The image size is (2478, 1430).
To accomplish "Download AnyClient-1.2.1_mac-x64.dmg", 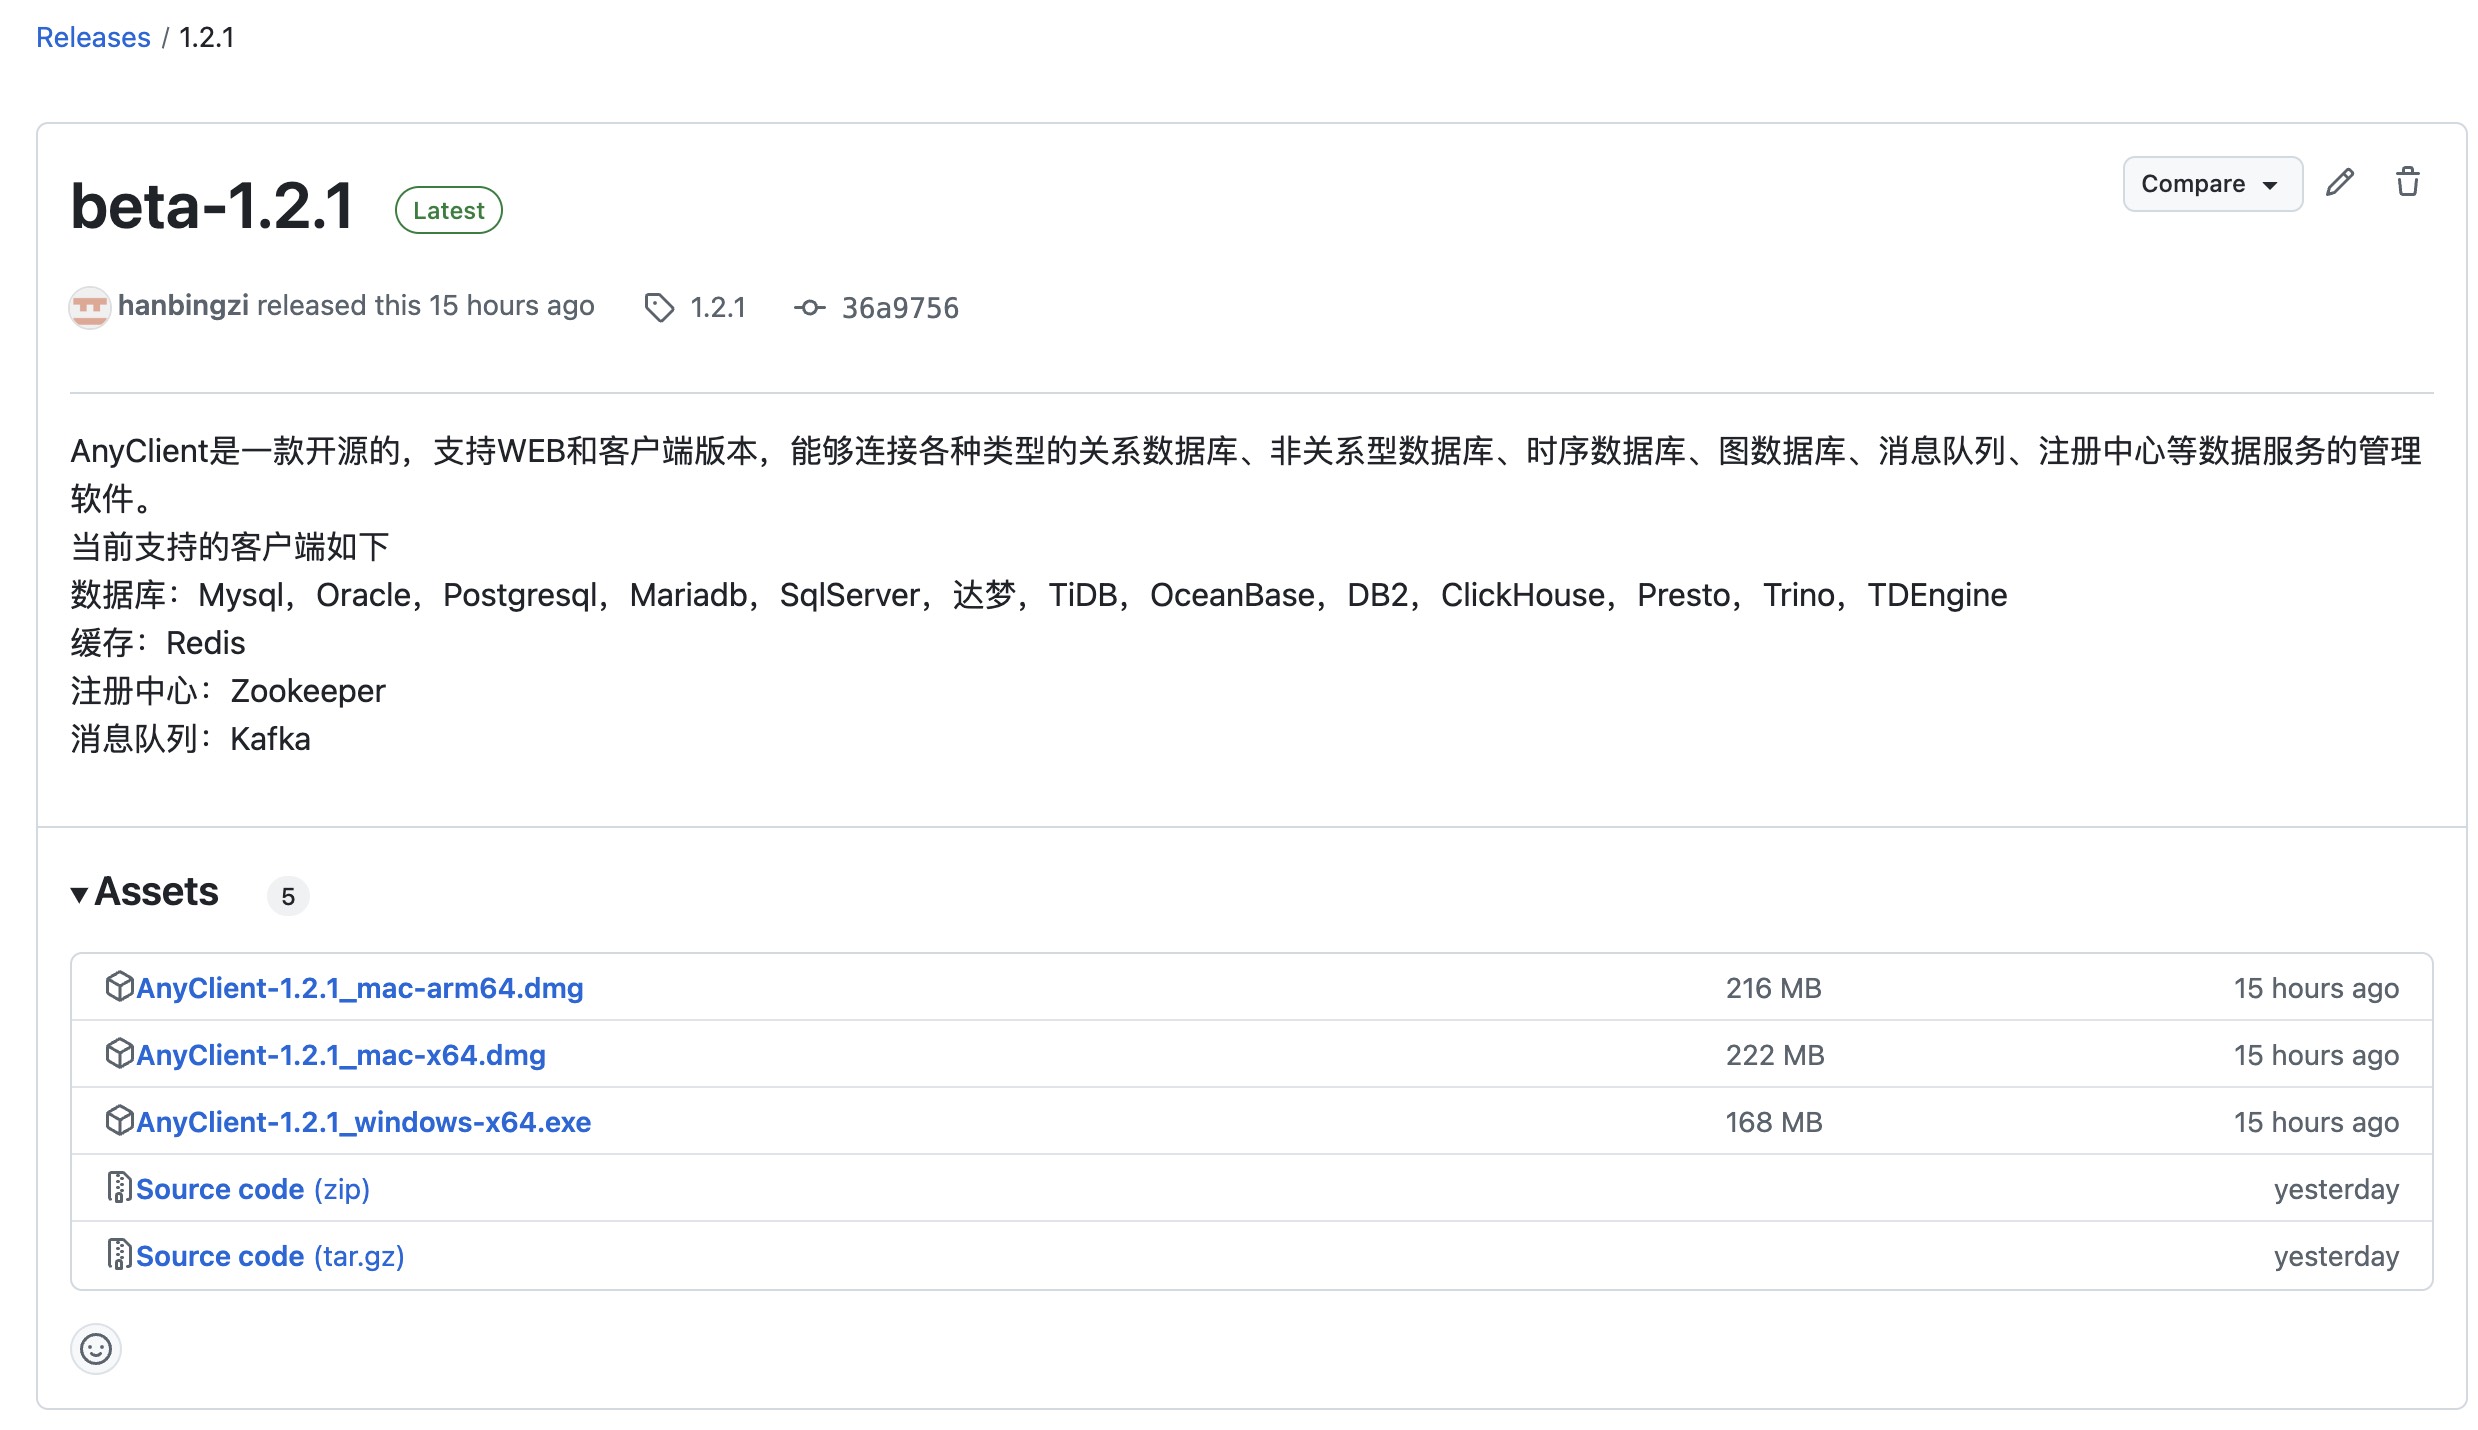I will tap(341, 1055).
